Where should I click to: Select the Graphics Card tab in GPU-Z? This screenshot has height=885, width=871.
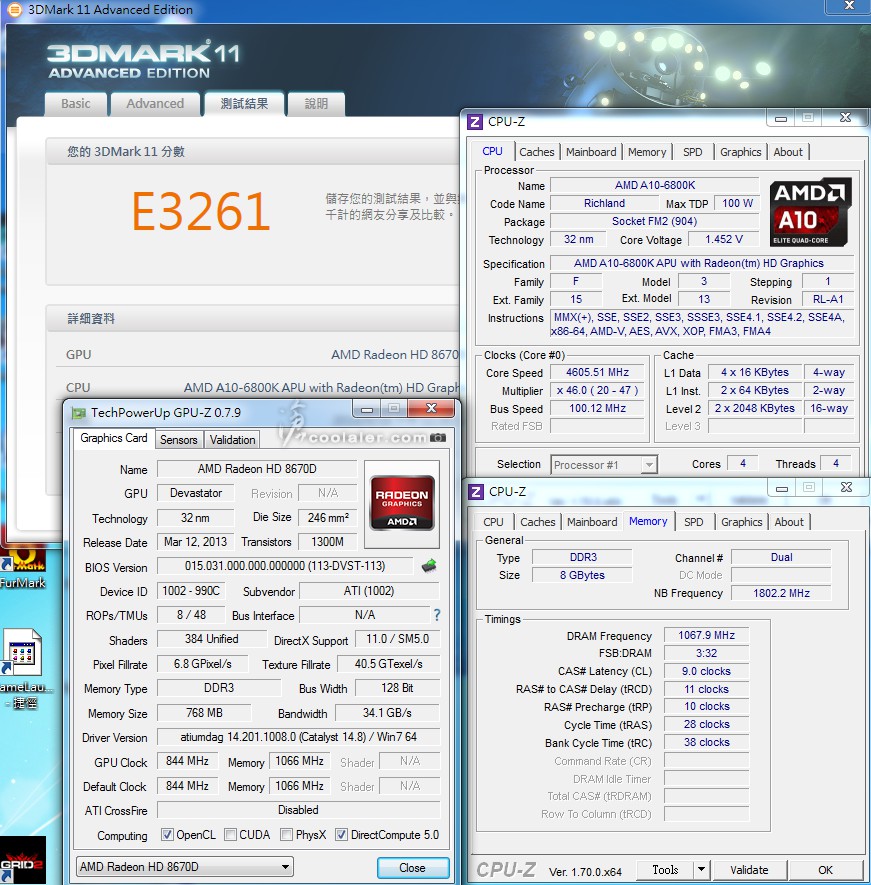[x=113, y=438]
